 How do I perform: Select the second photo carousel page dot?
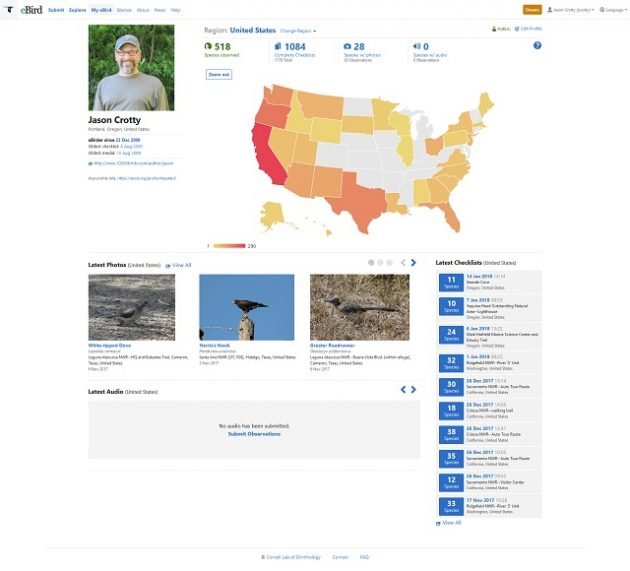click(380, 262)
